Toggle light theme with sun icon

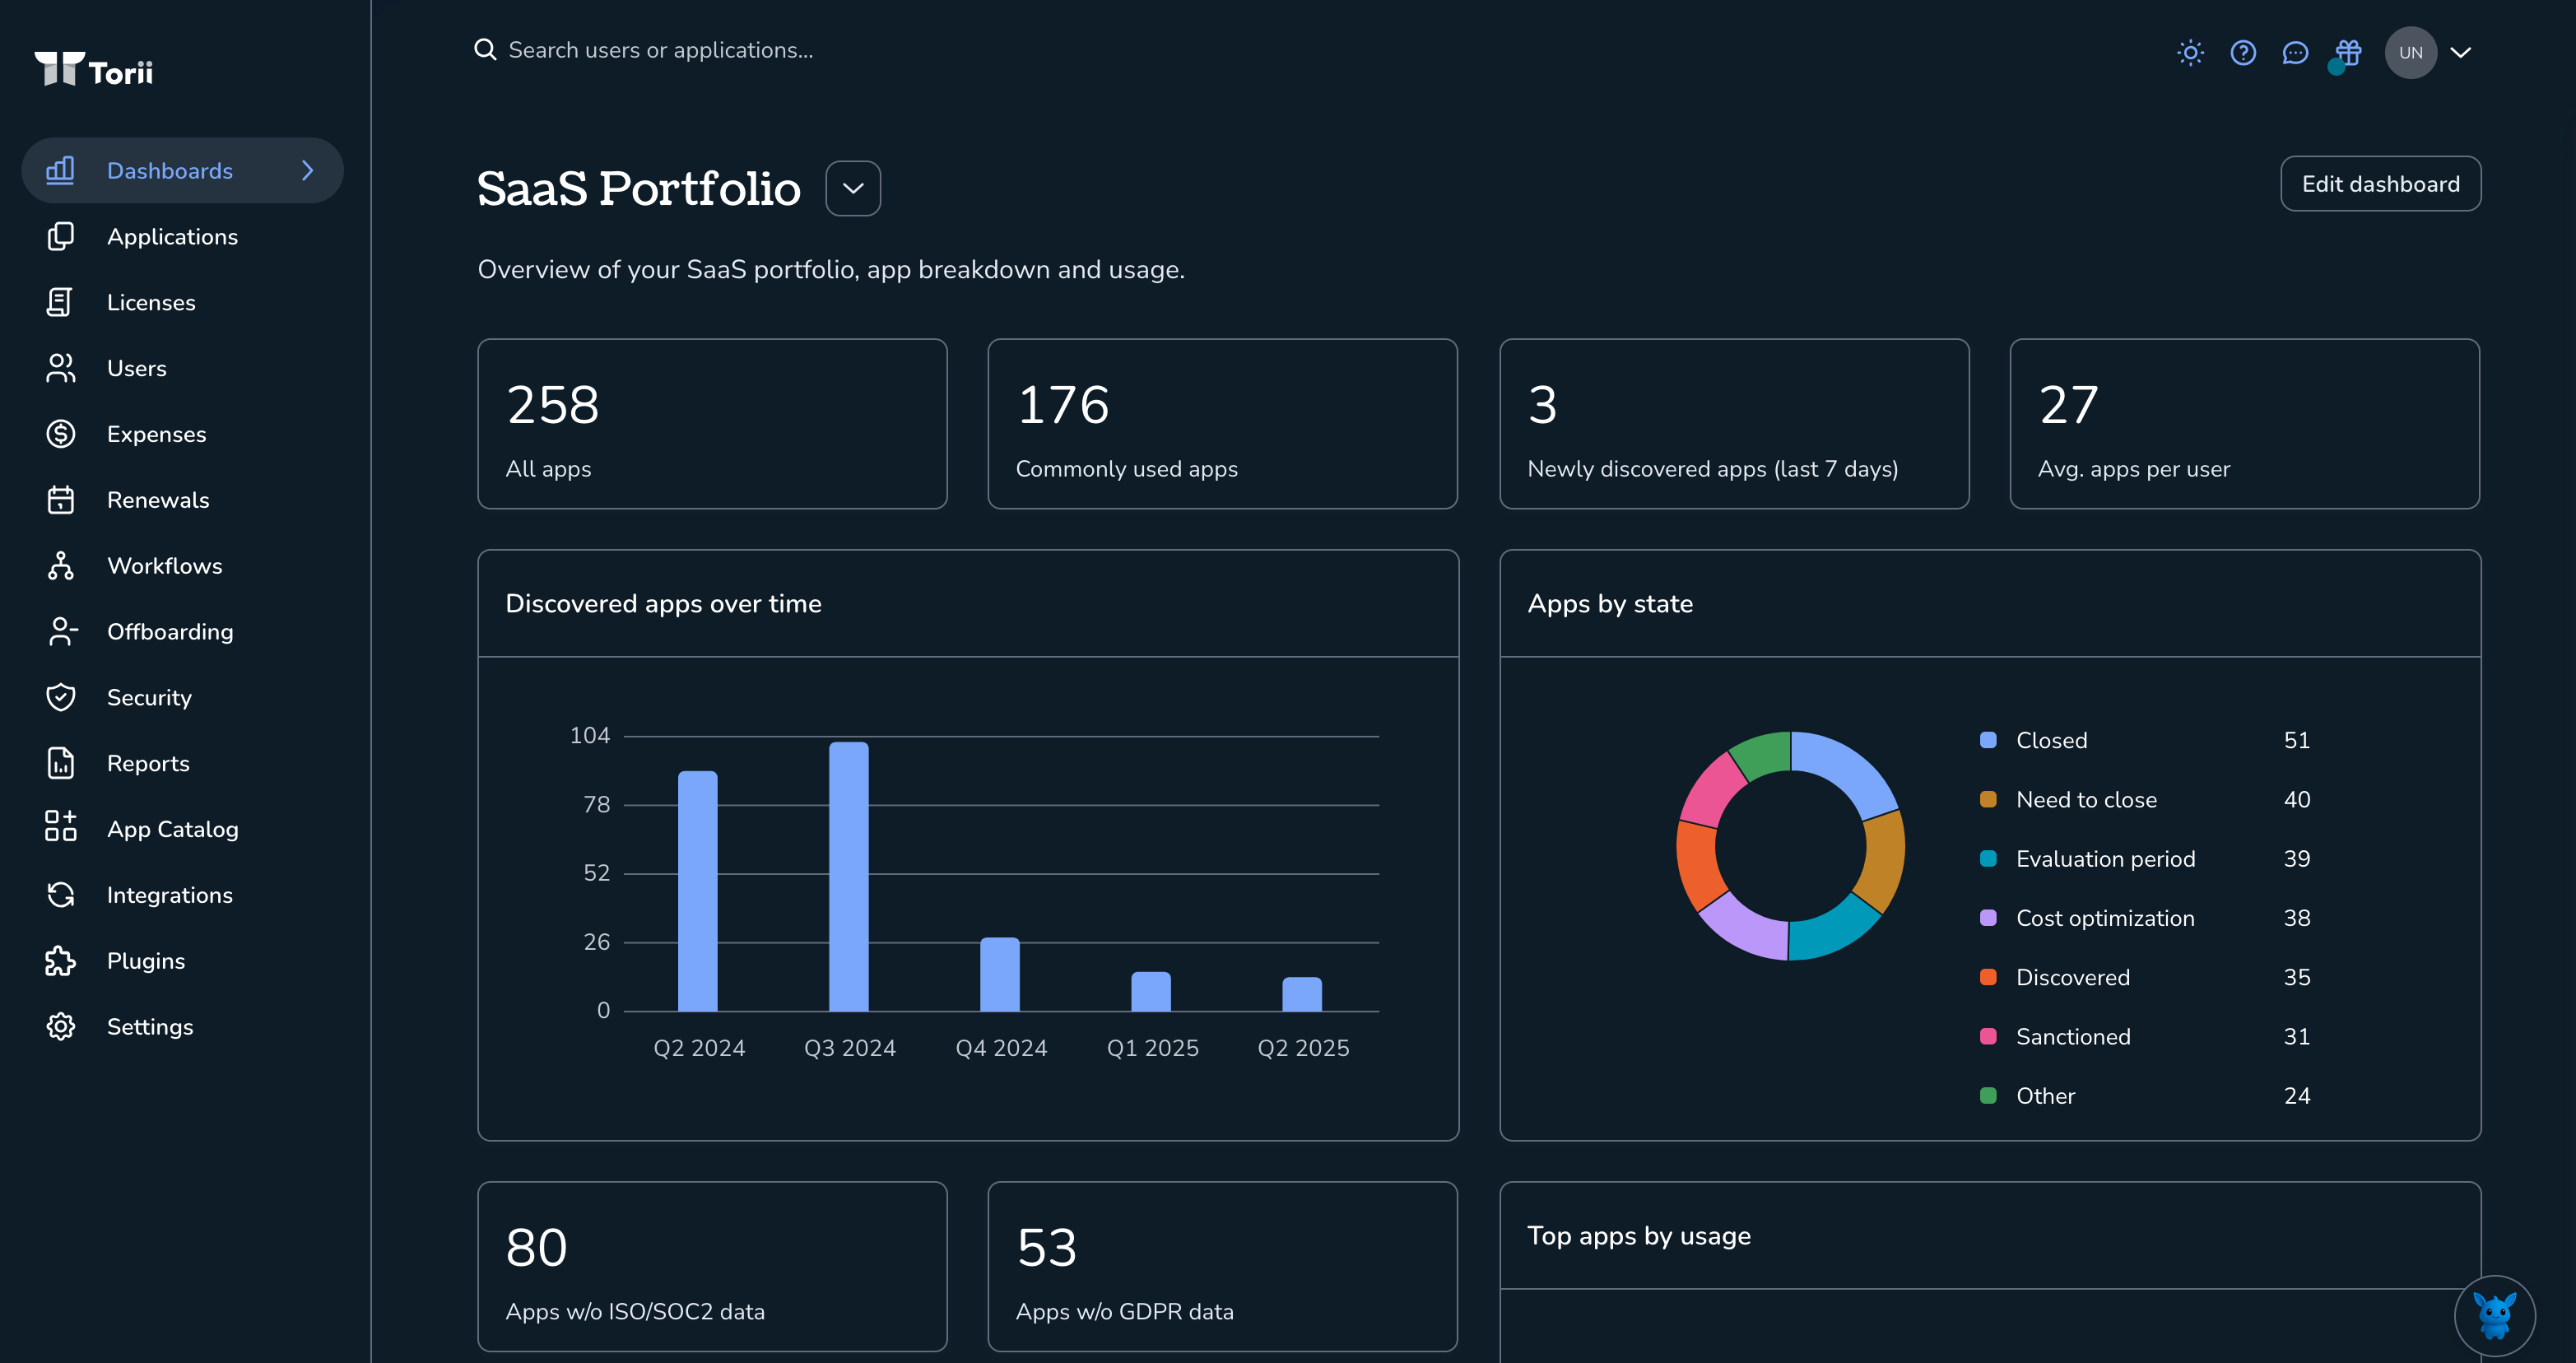(2190, 52)
